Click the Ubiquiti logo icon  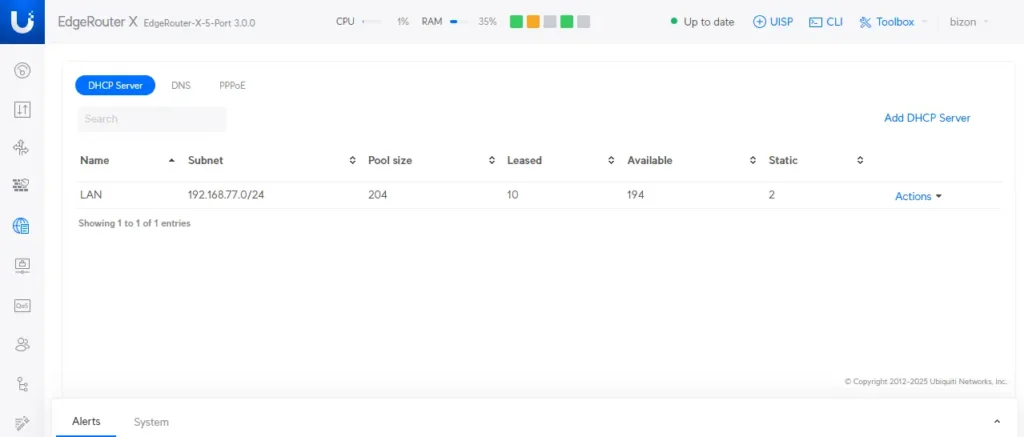pos(22,22)
